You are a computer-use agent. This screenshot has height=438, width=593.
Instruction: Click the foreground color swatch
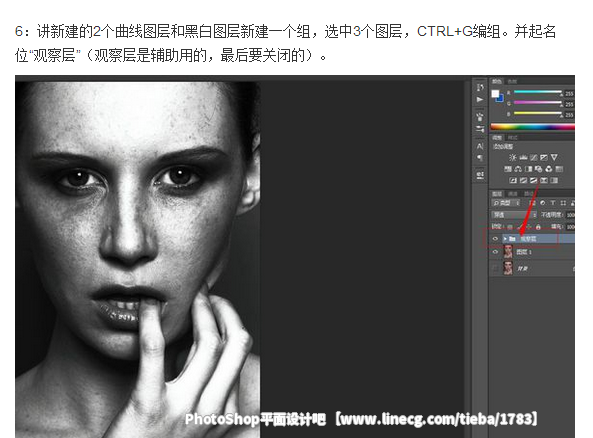coord(495,93)
